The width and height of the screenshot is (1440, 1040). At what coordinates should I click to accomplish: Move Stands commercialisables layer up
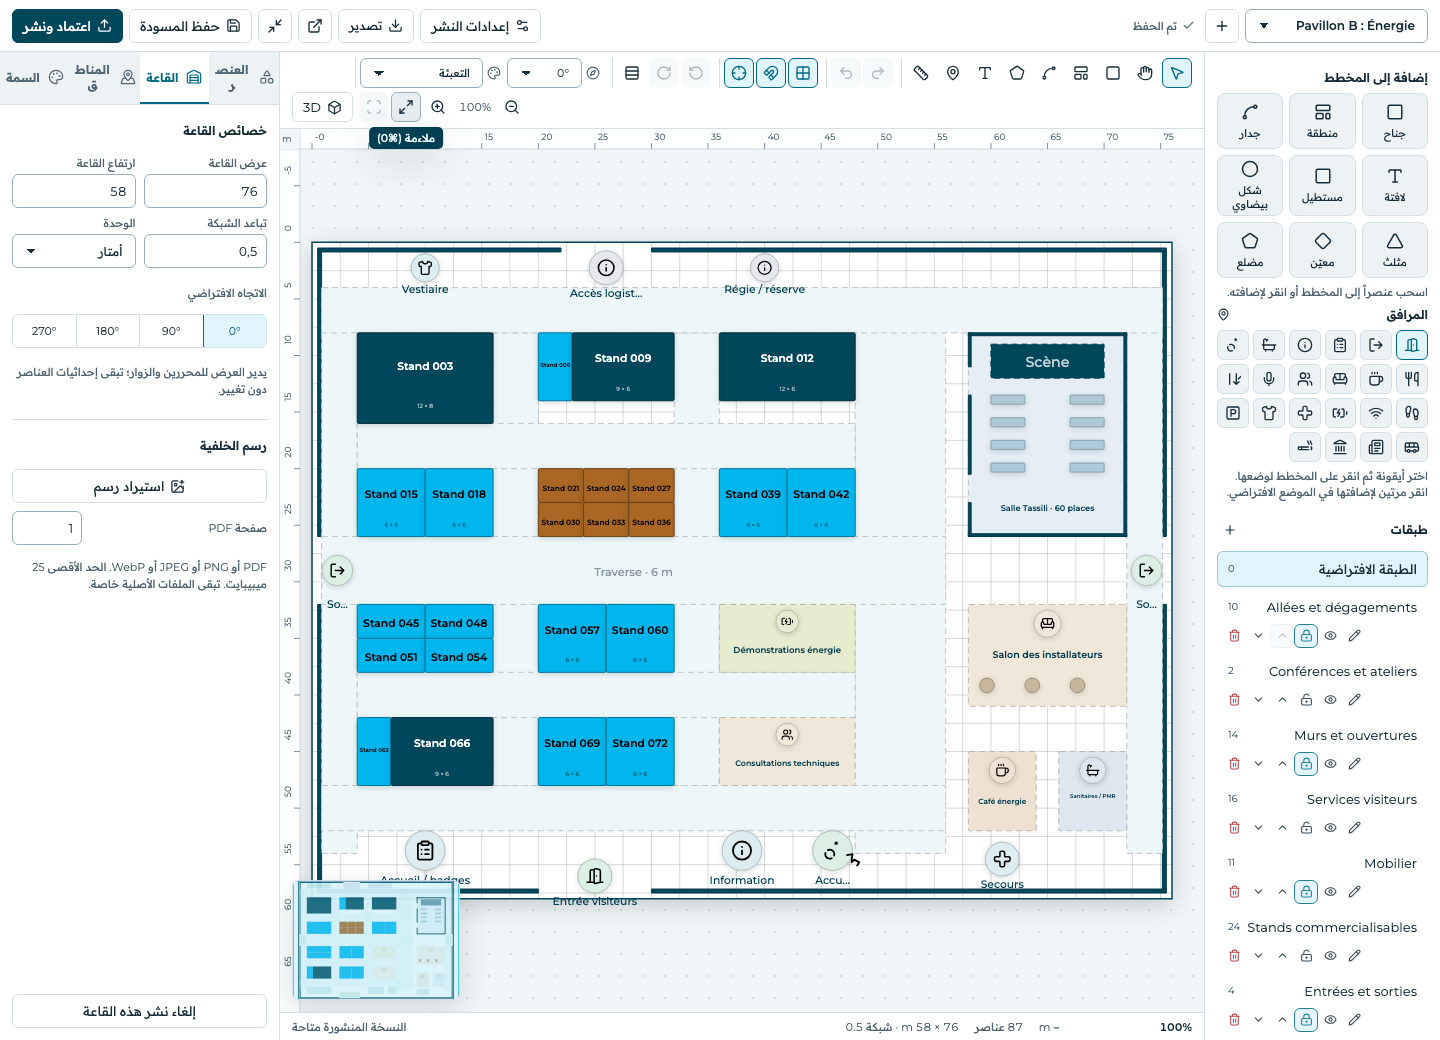click(1282, 956)
